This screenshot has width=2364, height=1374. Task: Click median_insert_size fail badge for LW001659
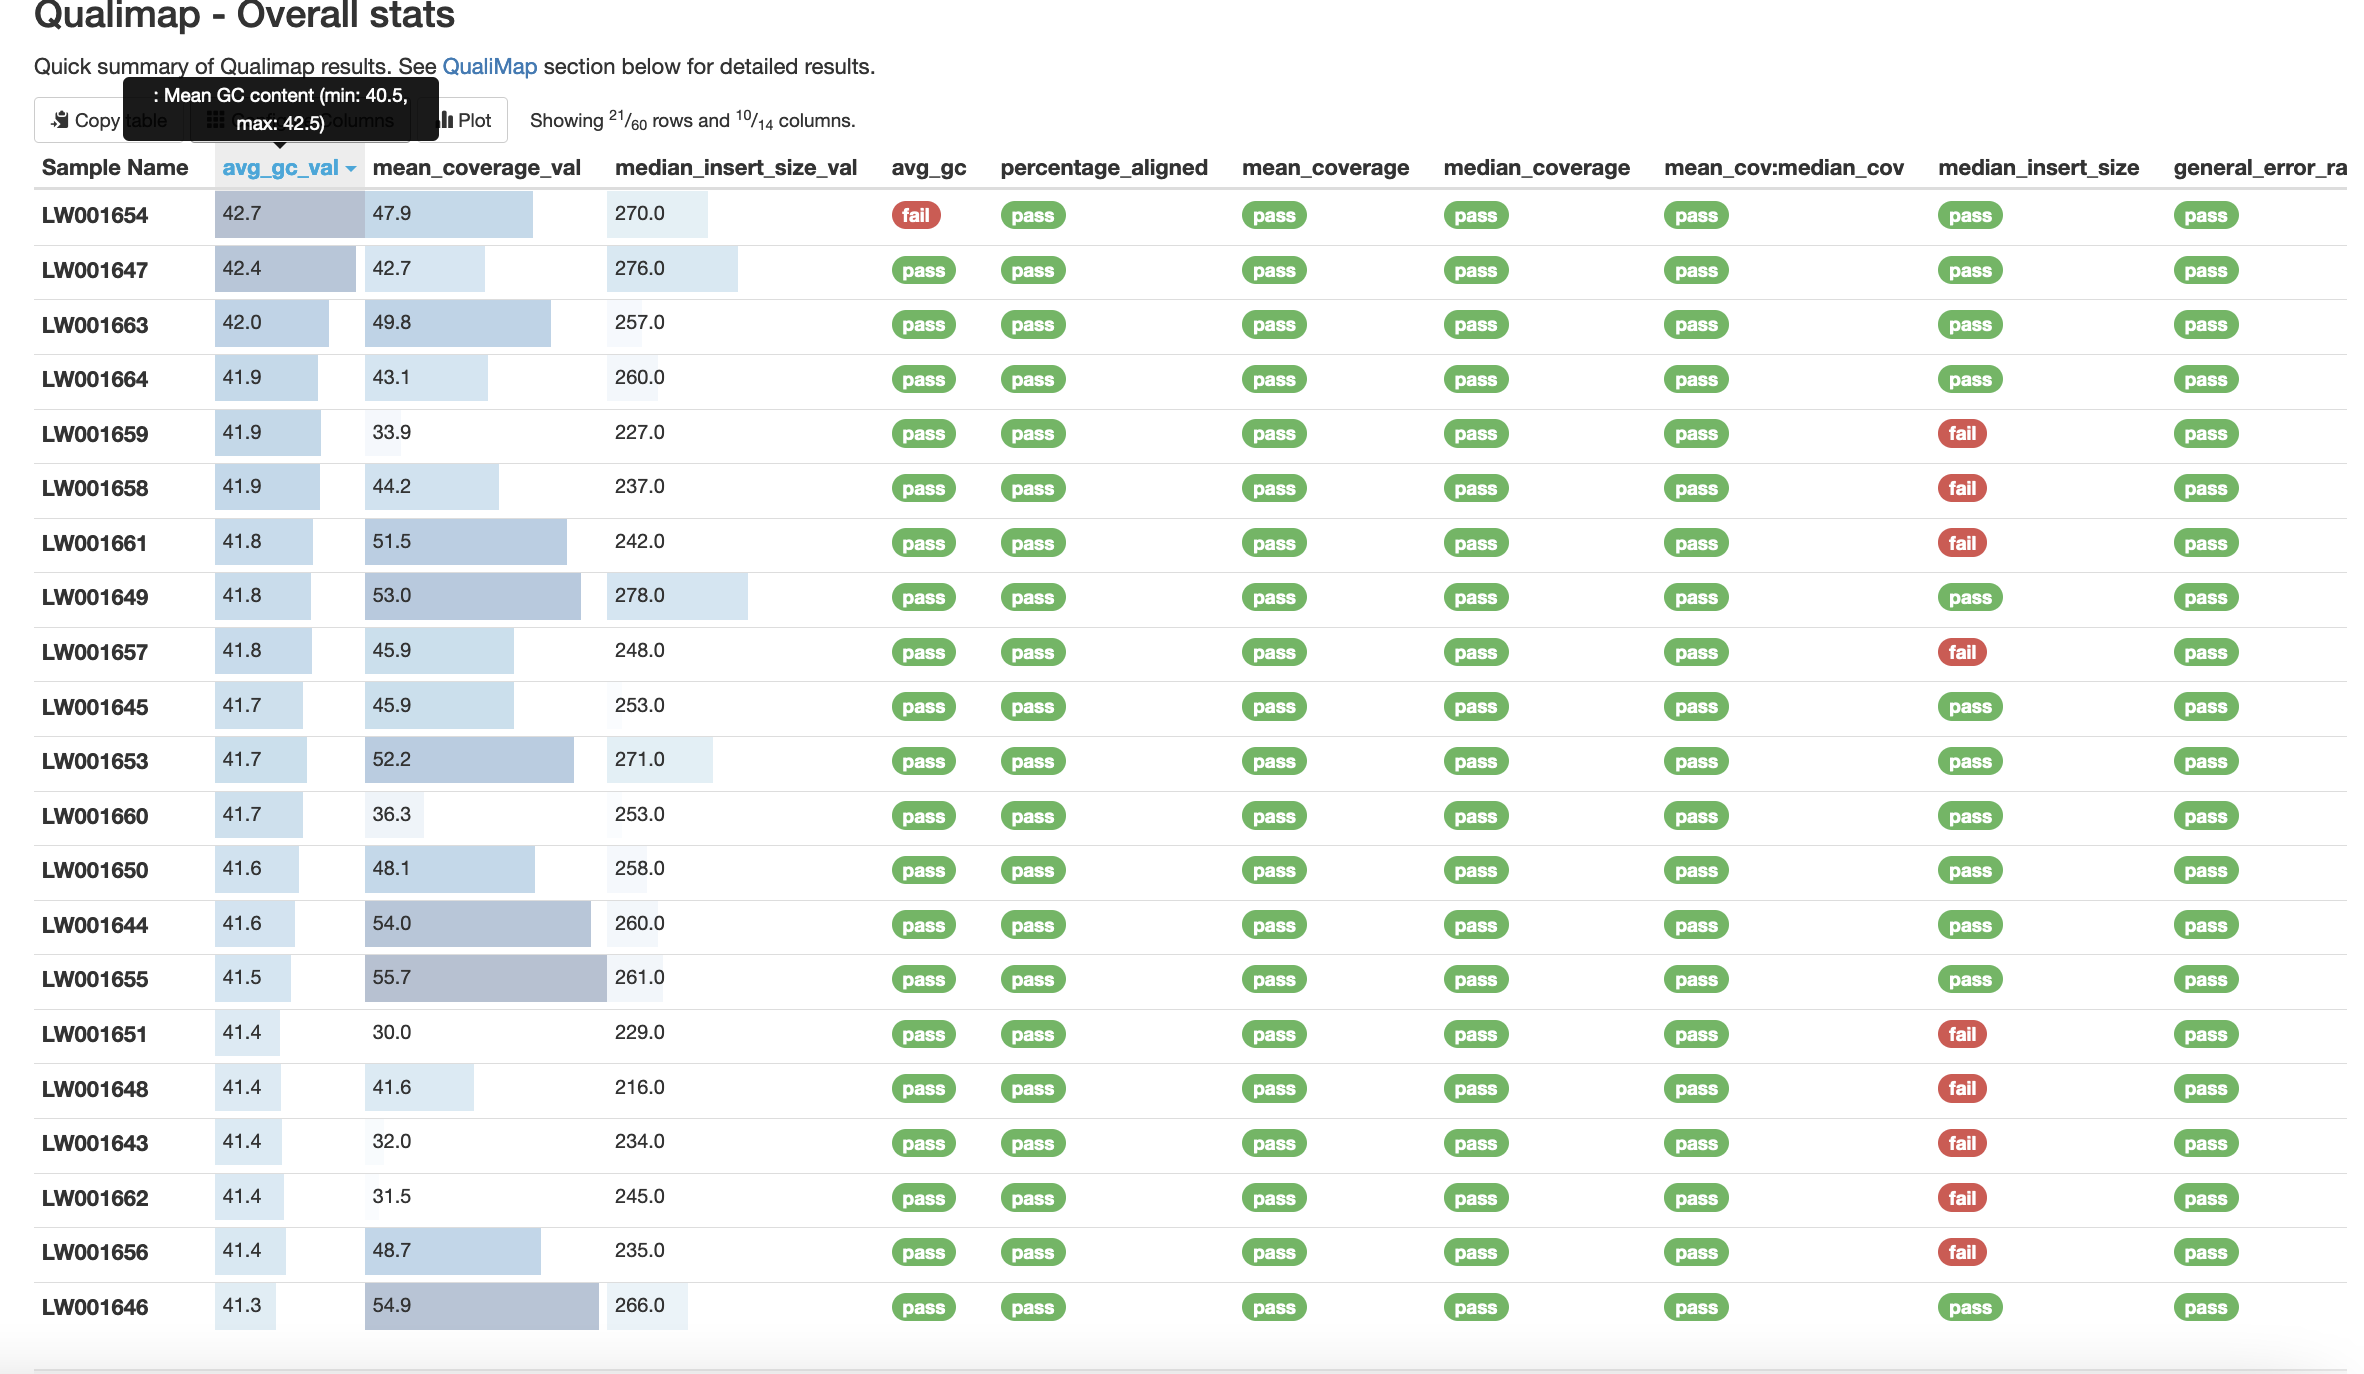point(1962,433)
